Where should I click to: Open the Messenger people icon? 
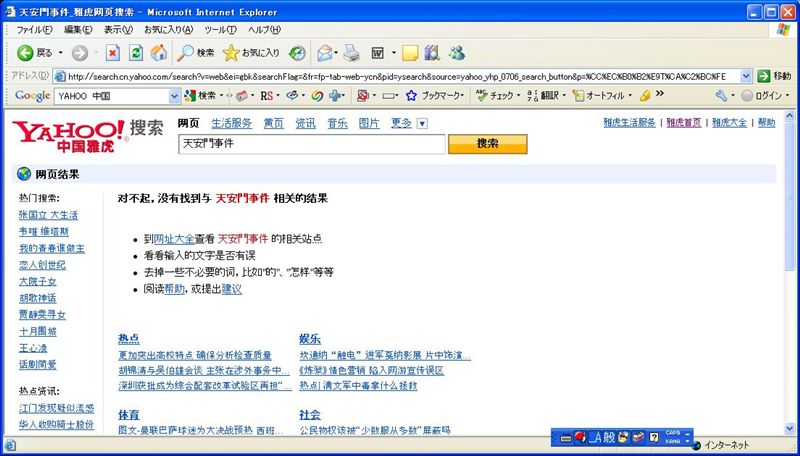(x=457, y=53)
